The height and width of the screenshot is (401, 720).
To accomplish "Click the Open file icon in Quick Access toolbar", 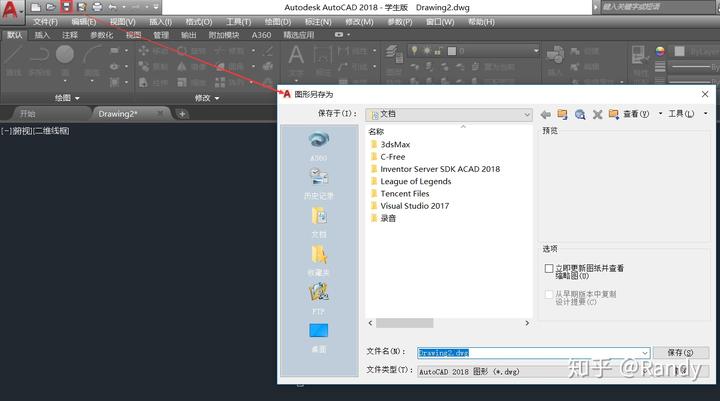I will [x=51, y=7].
